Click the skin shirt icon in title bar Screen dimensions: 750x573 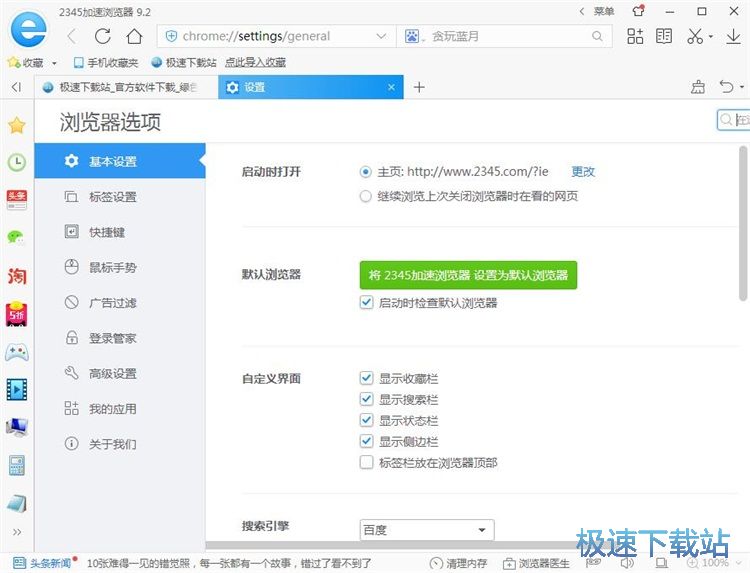[x=638, y=11]
